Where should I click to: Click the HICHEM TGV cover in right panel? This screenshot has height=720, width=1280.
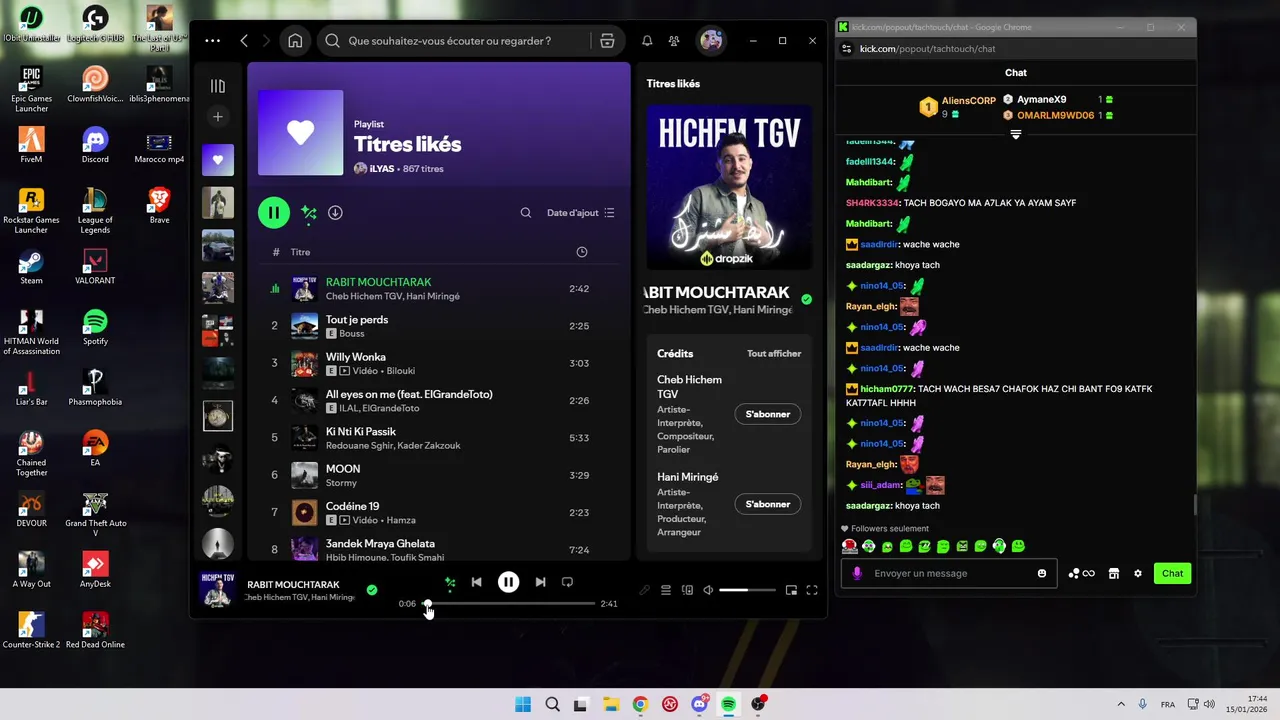(x=729, y=187)
